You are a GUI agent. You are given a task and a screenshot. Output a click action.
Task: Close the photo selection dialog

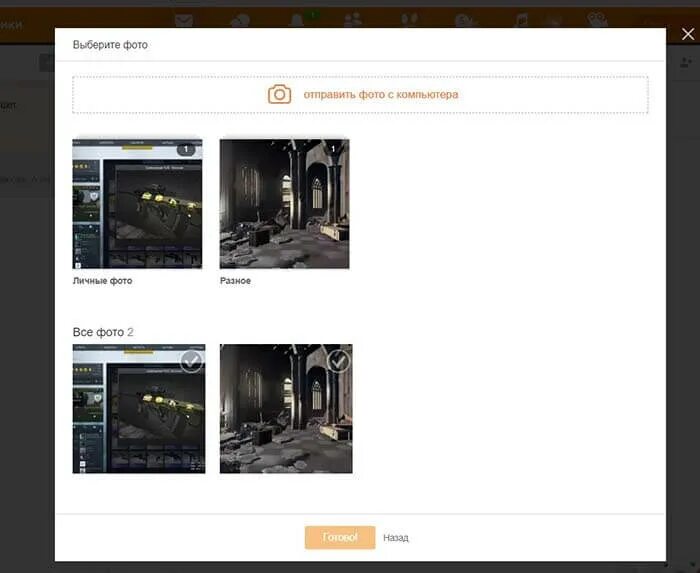(688, 34)
